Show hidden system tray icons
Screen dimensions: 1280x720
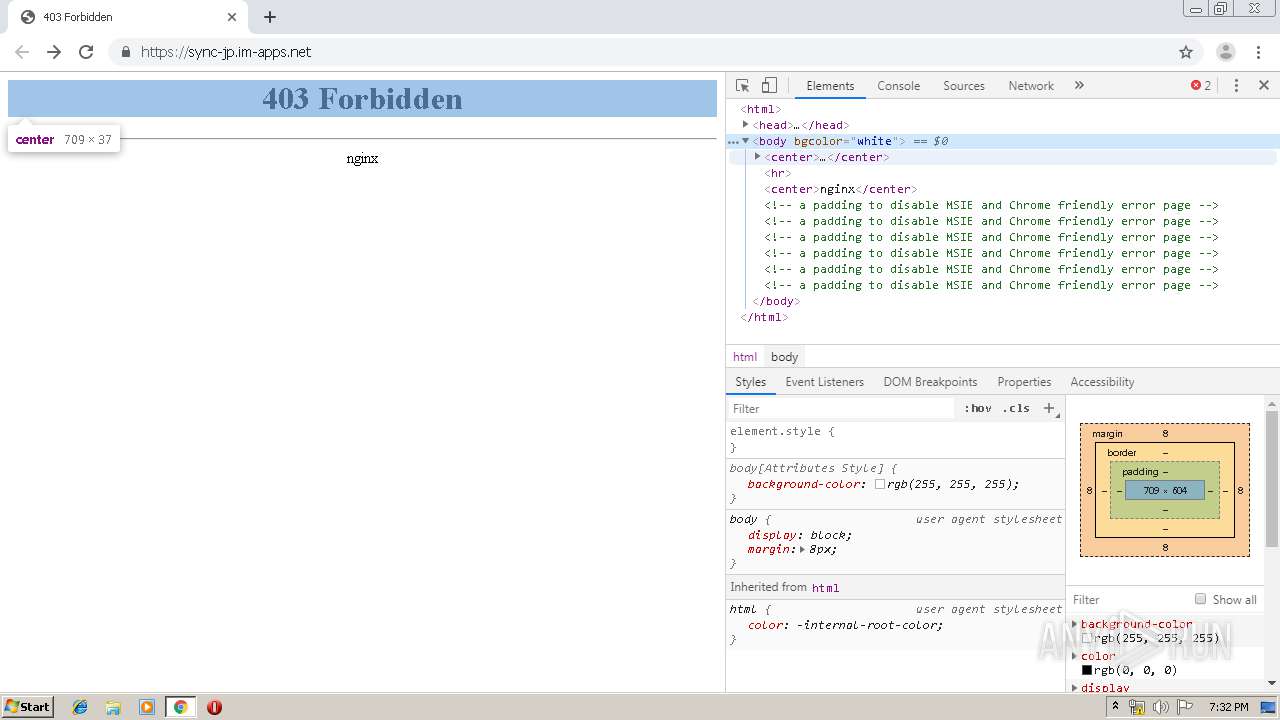[x=1116, y=707]
